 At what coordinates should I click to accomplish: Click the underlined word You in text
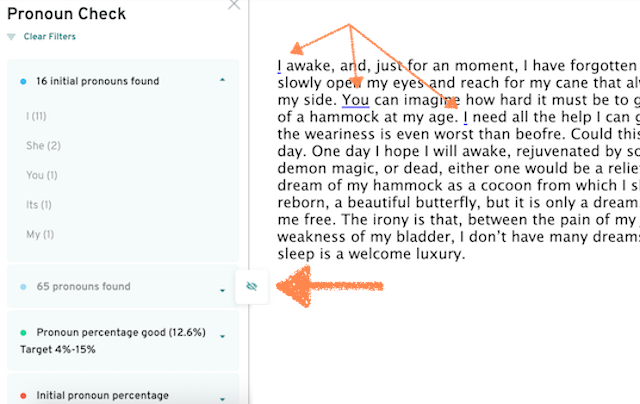(356, 100)
